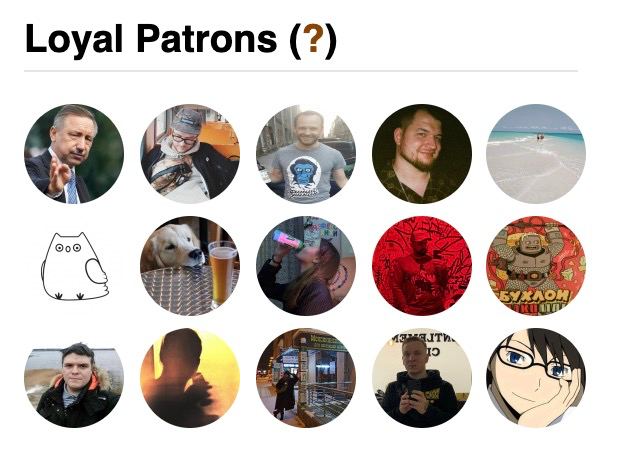Select avatar of person wearing cap and glasses
This screenshot has height=450, width=622.
(x=190, y=154)
